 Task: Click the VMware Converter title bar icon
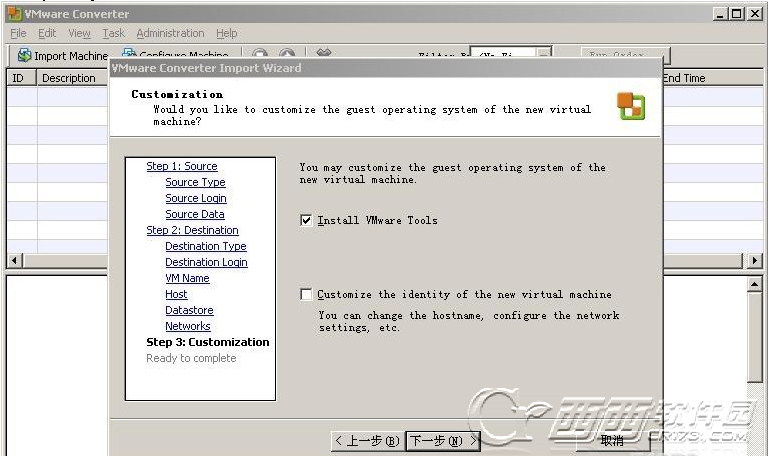(x=15, y=14)
